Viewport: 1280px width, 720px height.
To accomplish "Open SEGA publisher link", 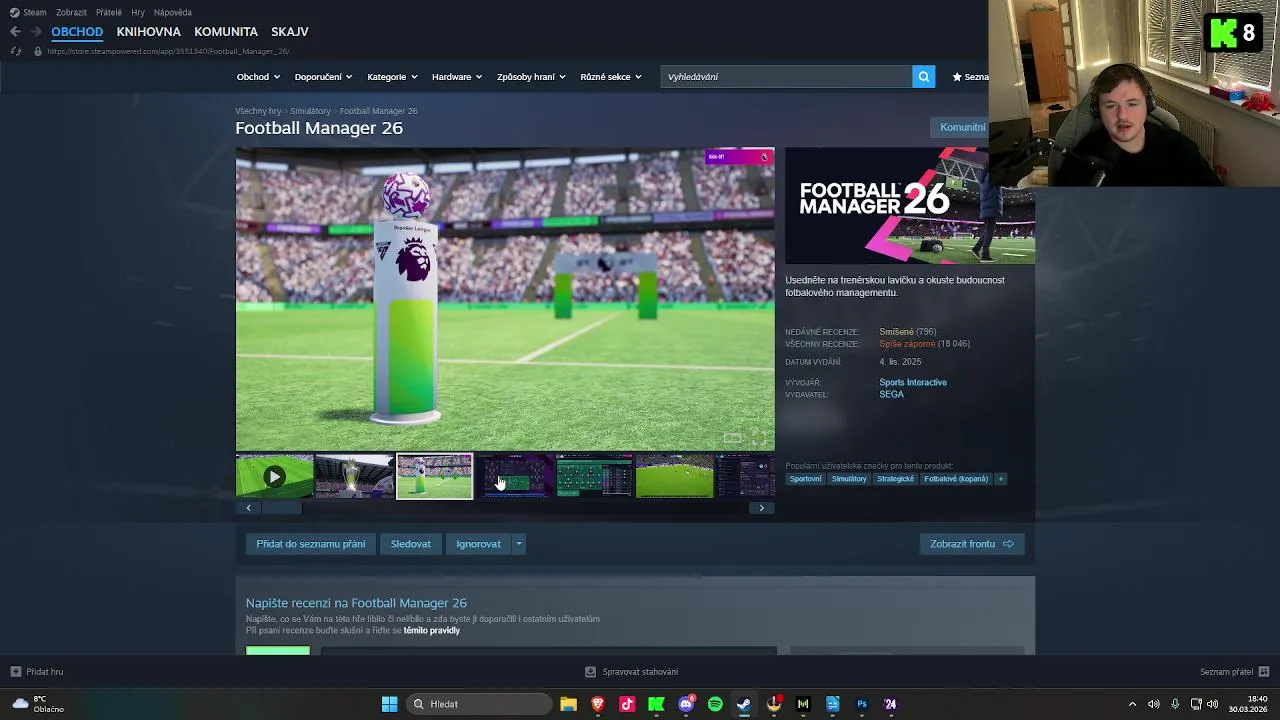I will coord(891,394).
